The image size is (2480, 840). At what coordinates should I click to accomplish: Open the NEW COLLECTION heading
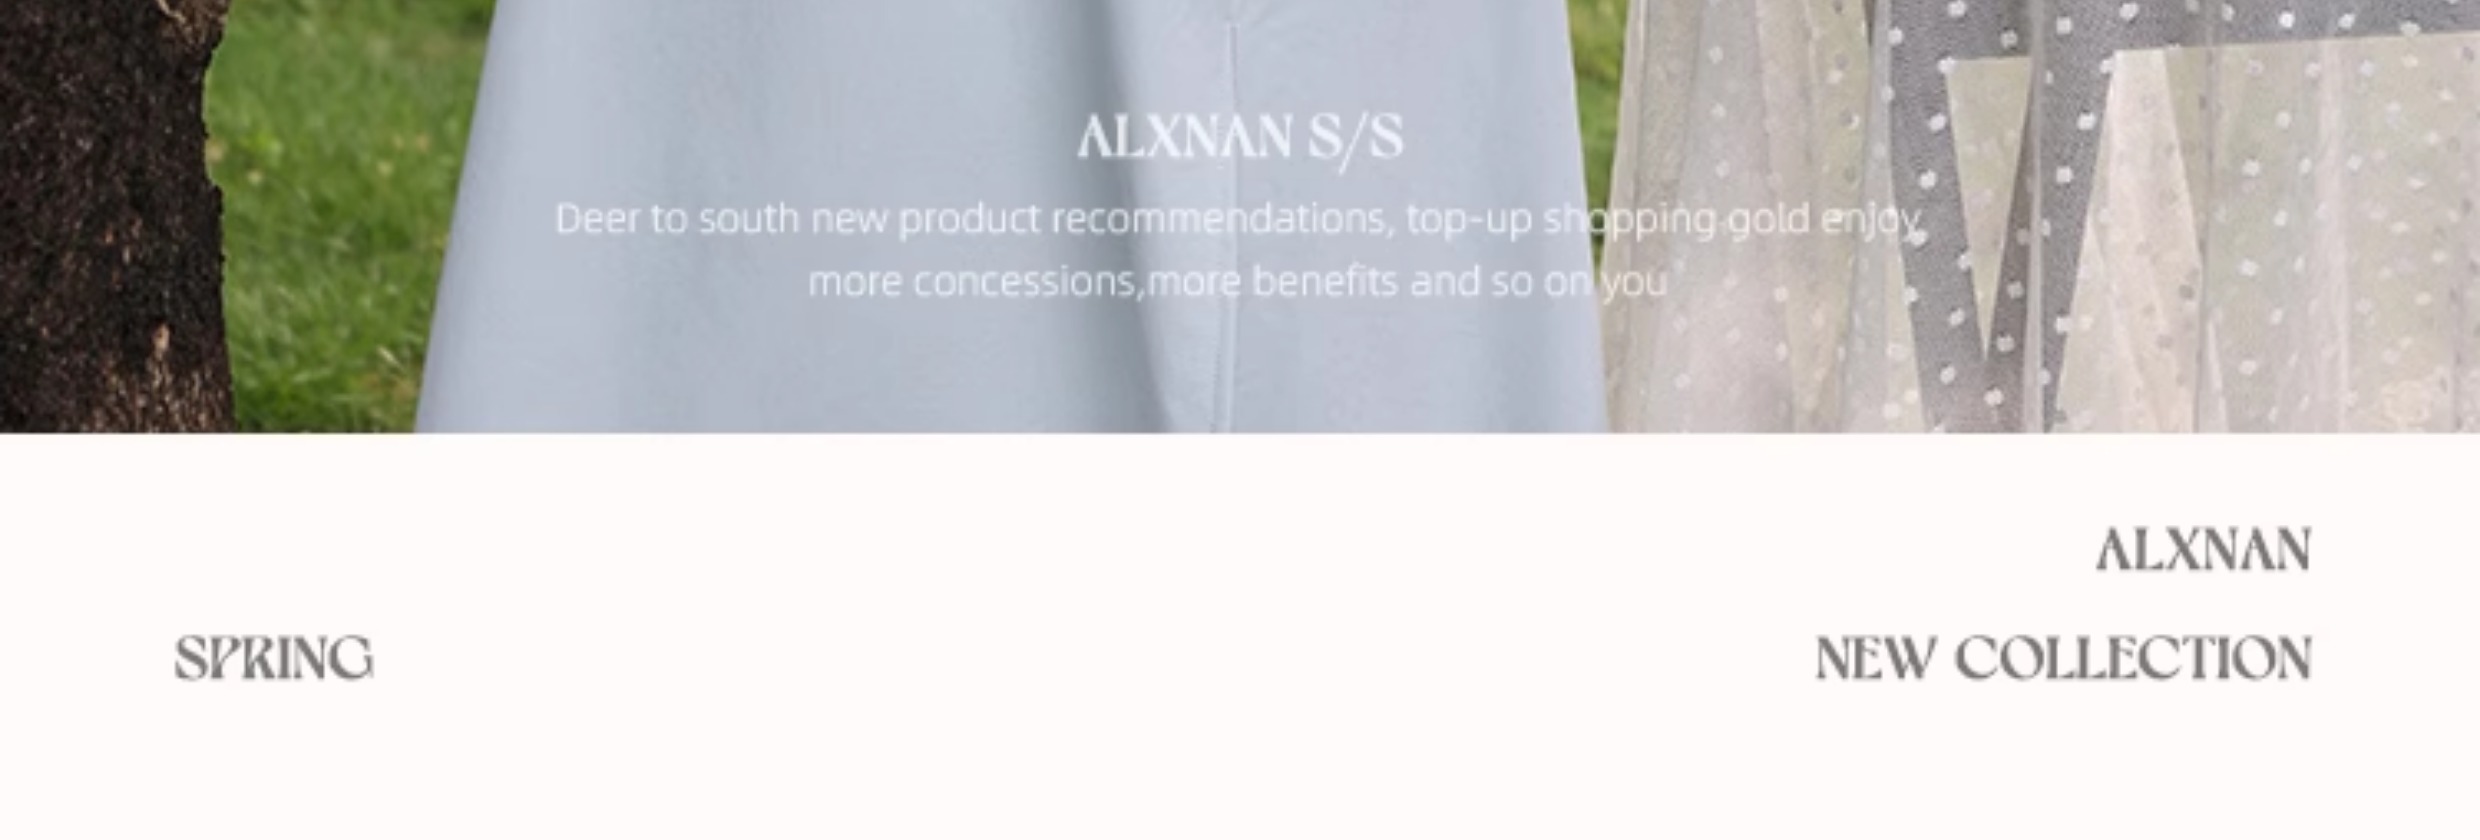tap(2063, 659)
